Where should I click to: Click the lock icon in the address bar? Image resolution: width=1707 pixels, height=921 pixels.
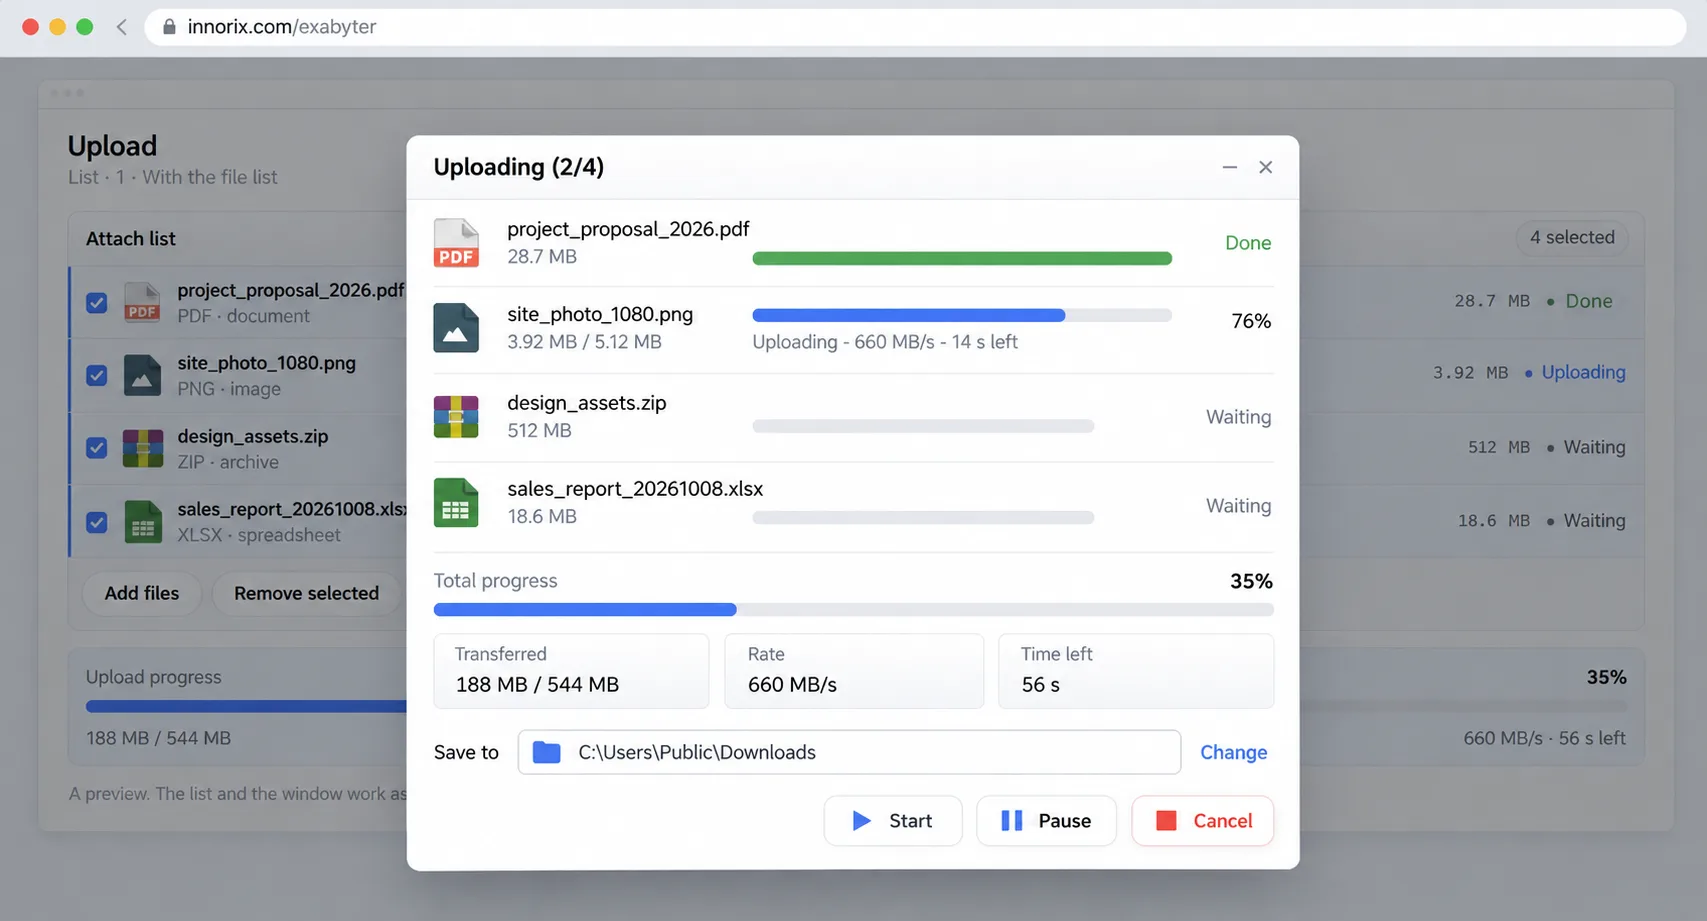[170, 27]
